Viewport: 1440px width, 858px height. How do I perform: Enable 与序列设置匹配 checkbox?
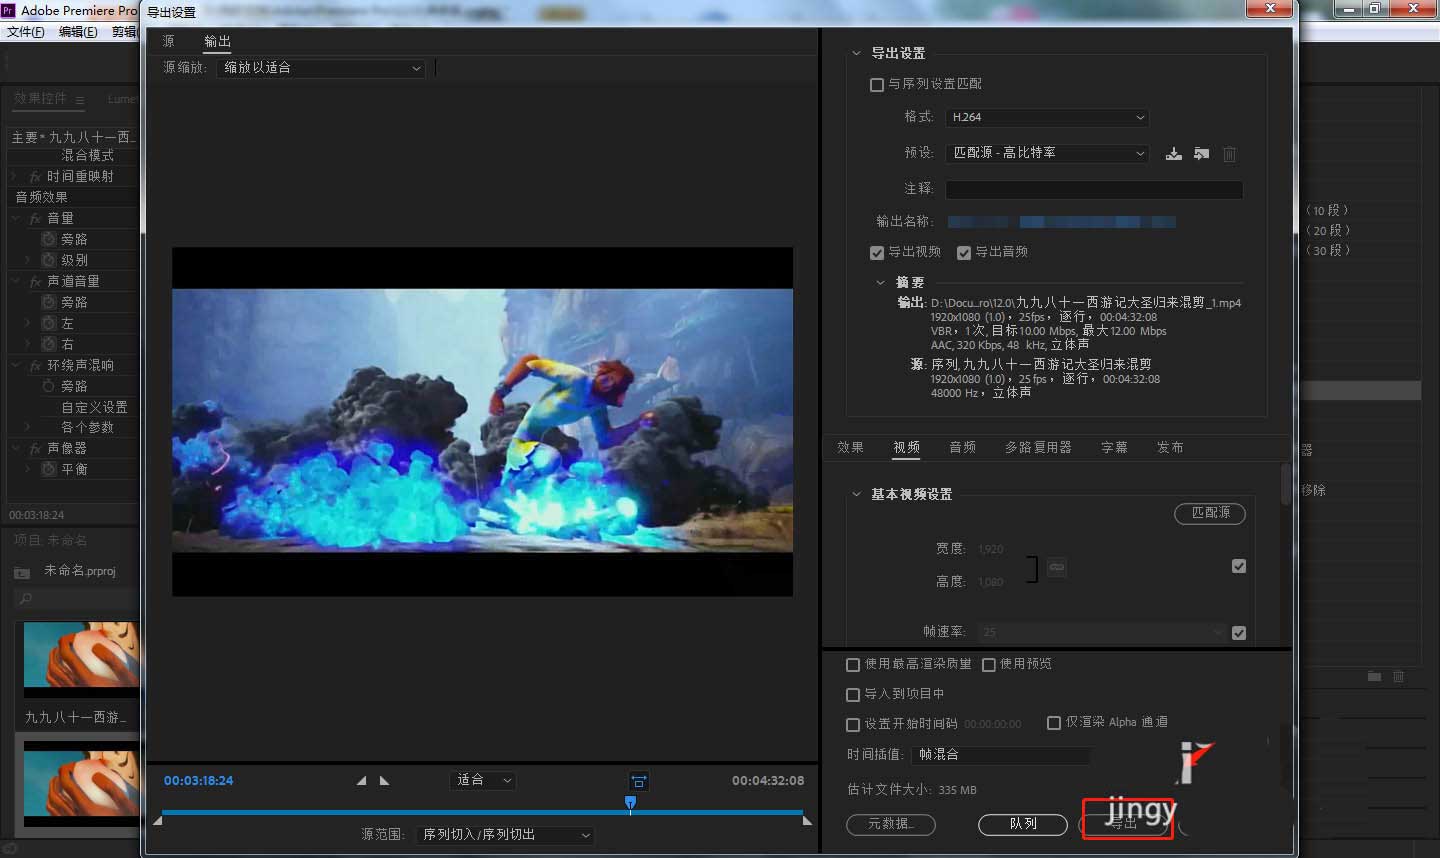pos(877,85)
